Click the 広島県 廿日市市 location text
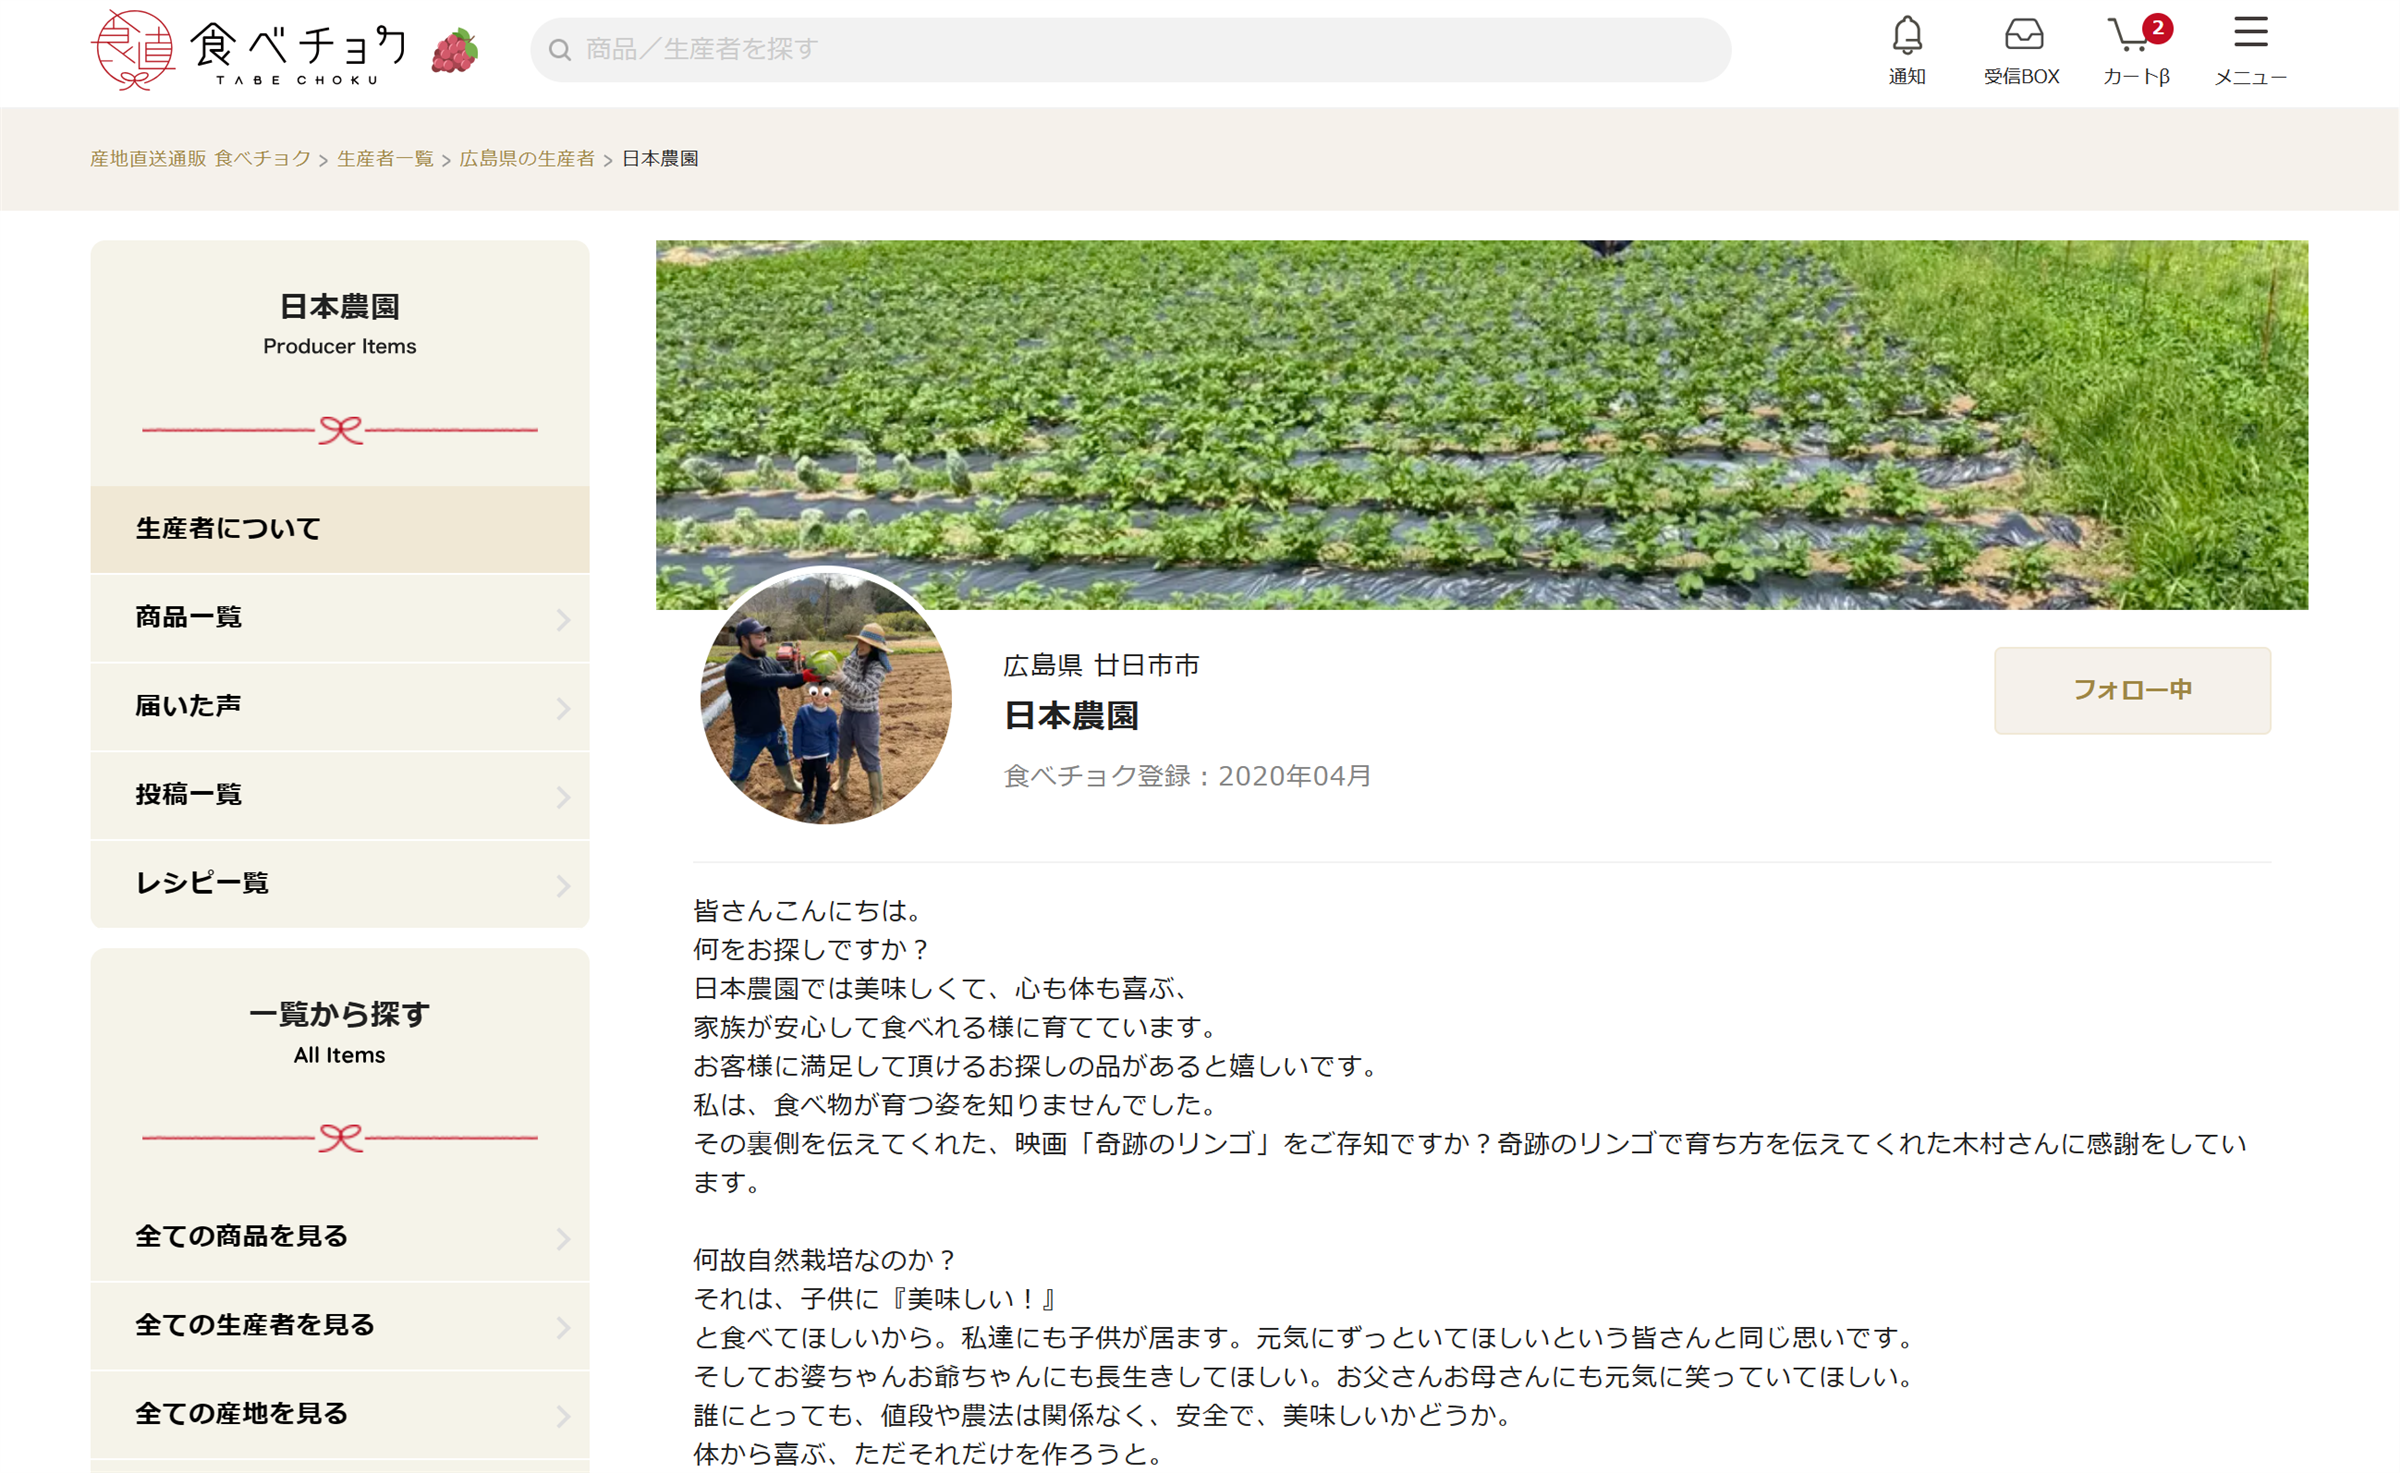 click(x=1101, y=666)
